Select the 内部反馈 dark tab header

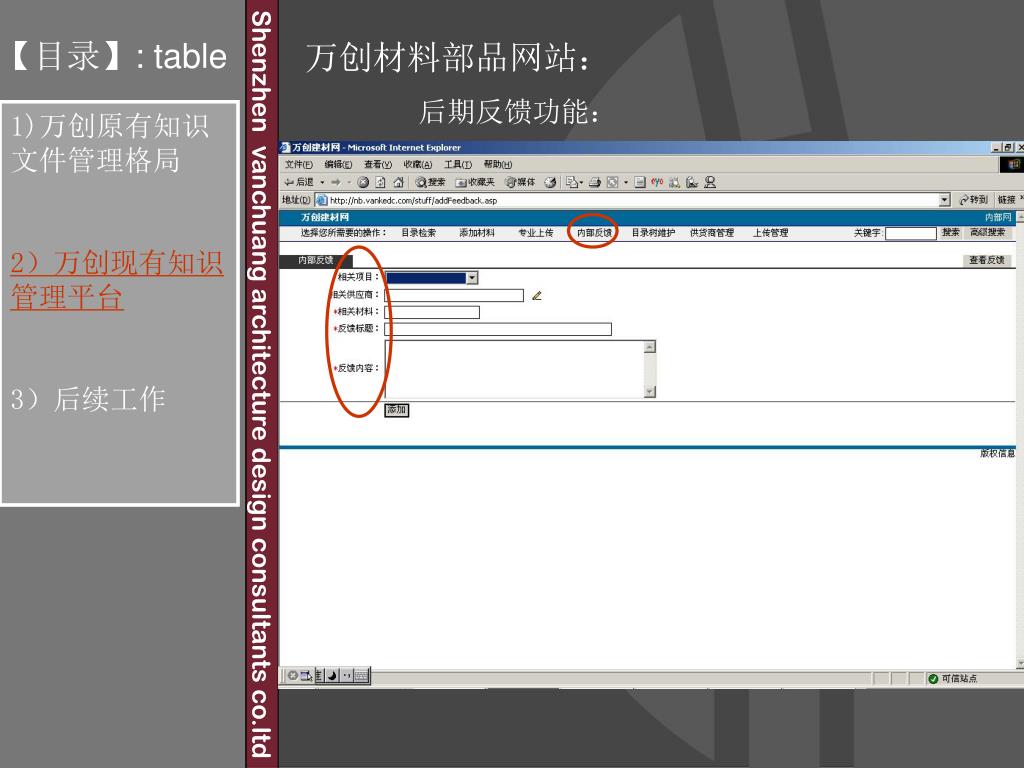316,261
